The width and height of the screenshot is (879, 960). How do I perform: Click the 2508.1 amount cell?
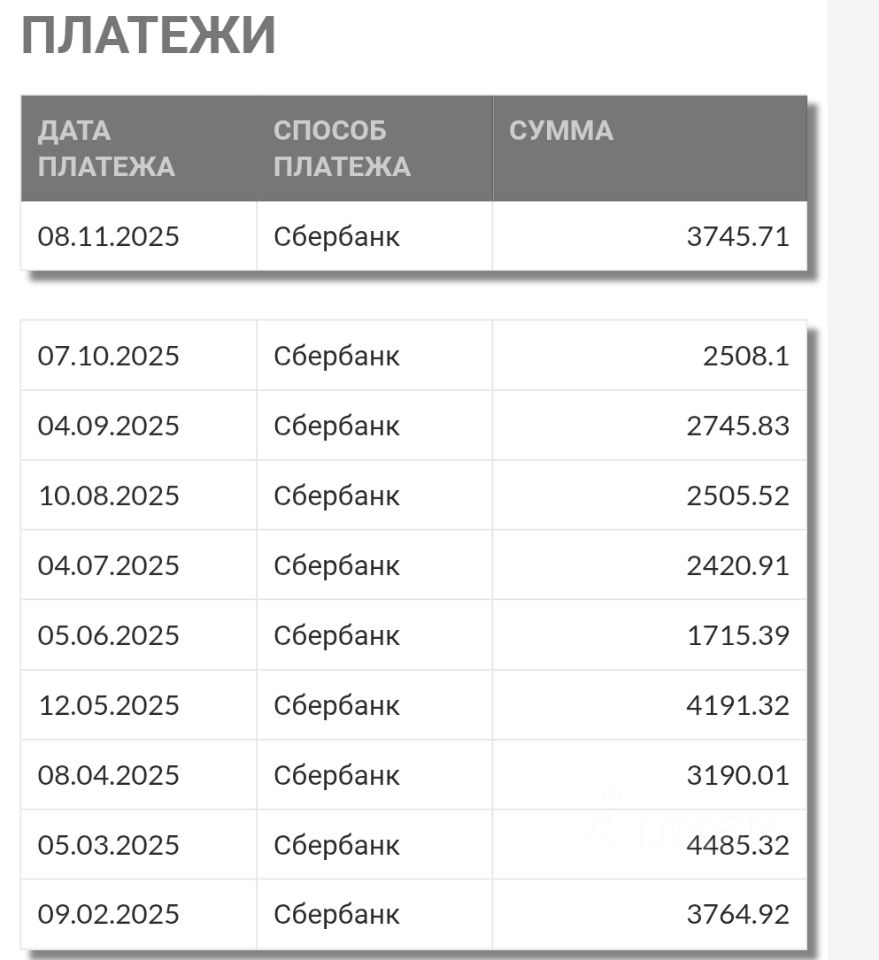tap(745, 356)
